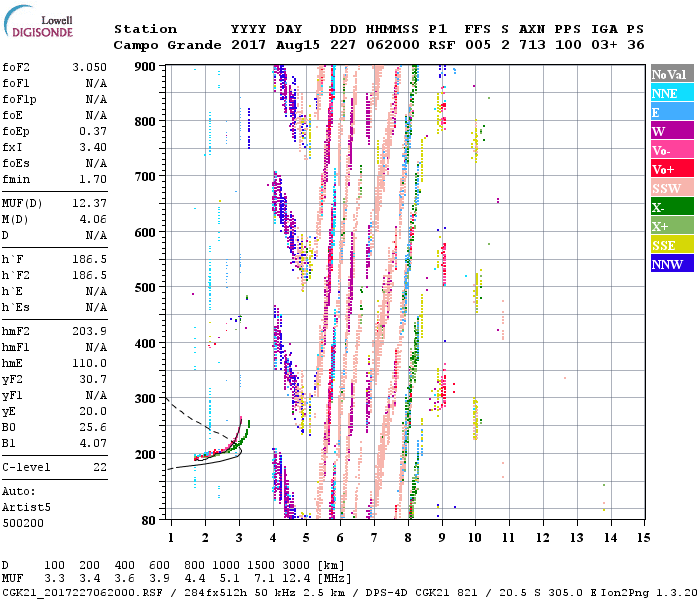This screenshot has width=700, height=600.
Task: Select the SSE yellow legend swatch
Action: pyautogui.click(x=672, y=245)
